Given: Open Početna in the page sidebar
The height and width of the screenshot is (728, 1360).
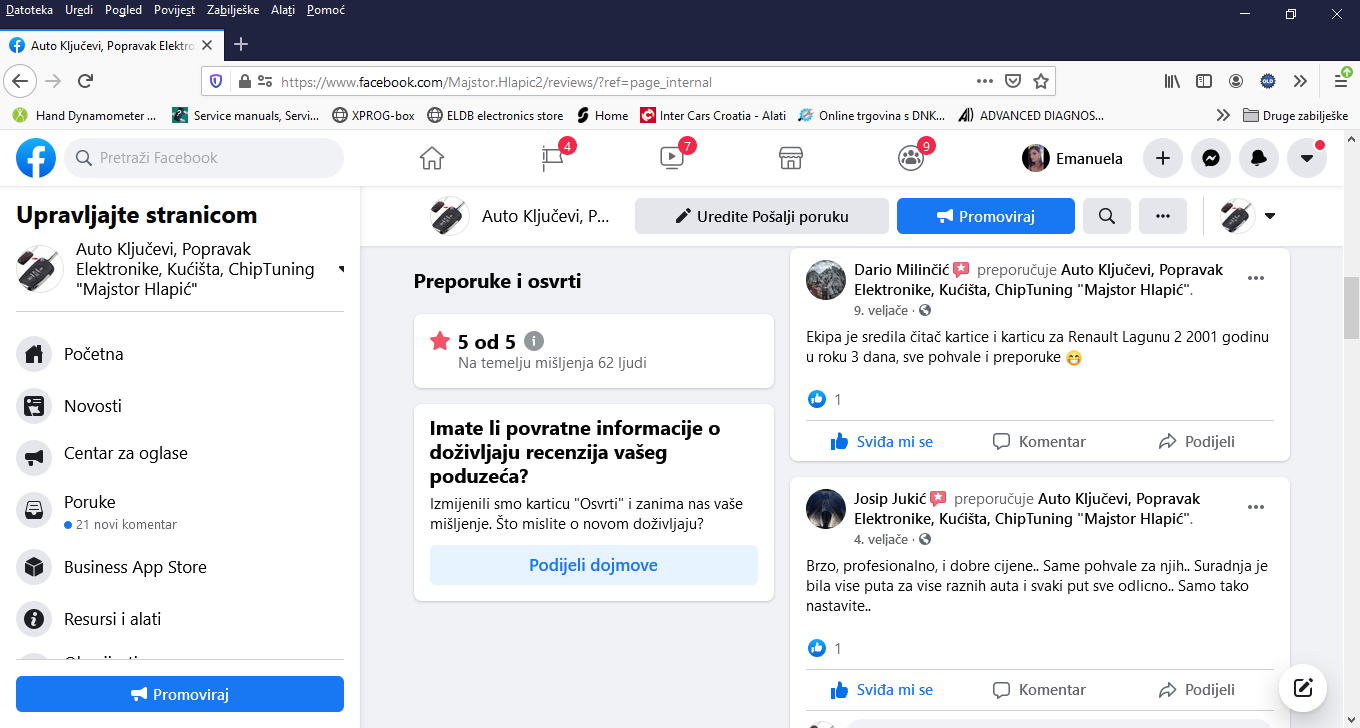Looking at the screenshot, I should tap(180, 354).
